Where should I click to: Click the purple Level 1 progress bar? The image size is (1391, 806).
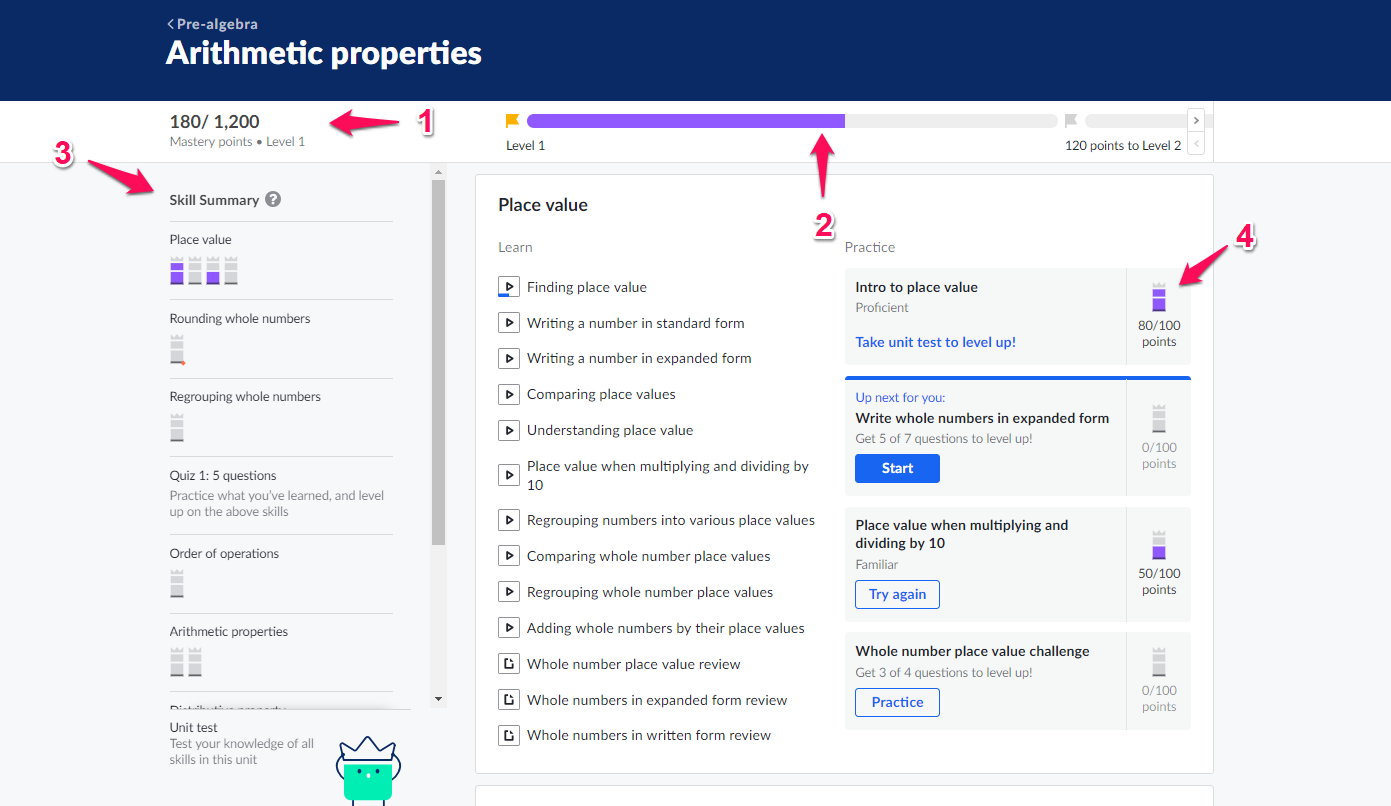pyautogui.click(x=685, y=121)
